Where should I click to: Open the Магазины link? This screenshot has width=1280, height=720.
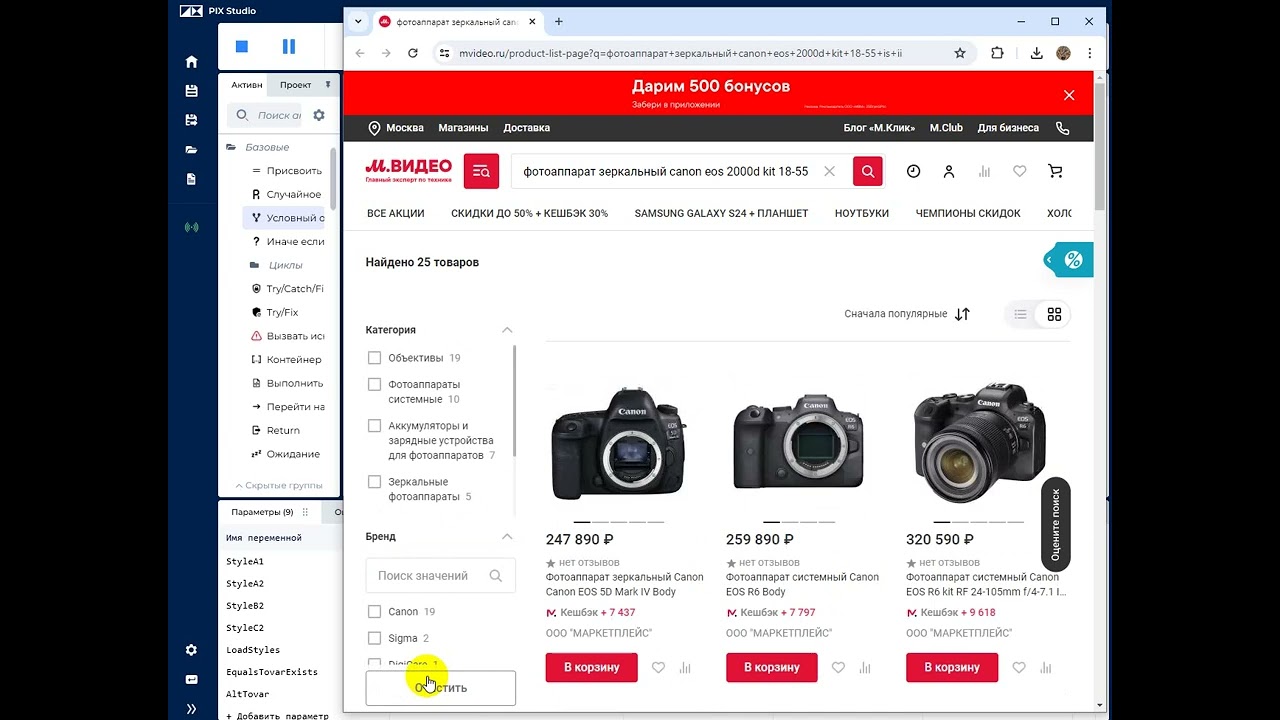463,128
